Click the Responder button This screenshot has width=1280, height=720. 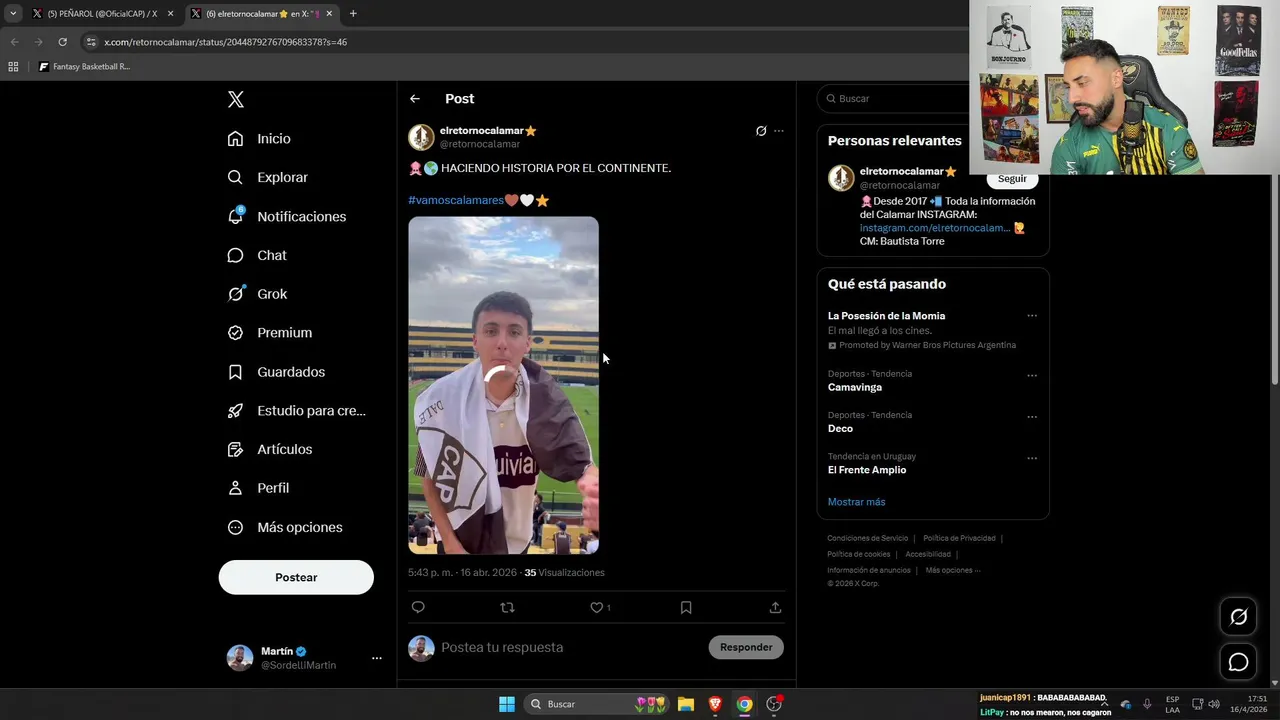point(746,647)
